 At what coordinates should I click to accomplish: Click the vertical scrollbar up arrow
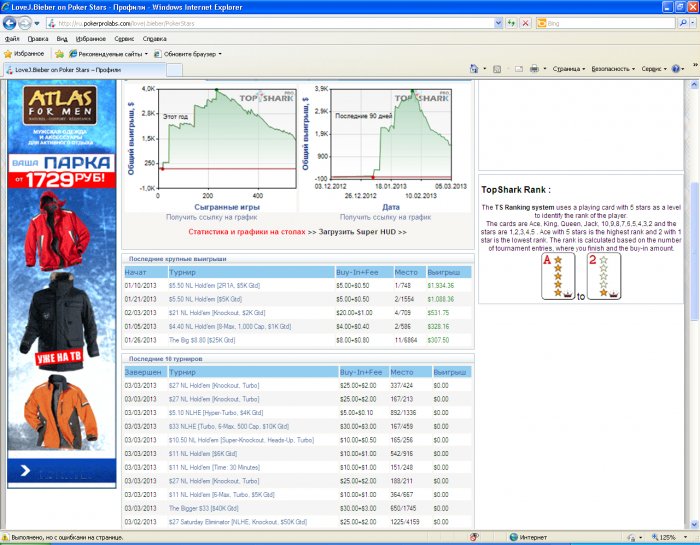point(694,84)
